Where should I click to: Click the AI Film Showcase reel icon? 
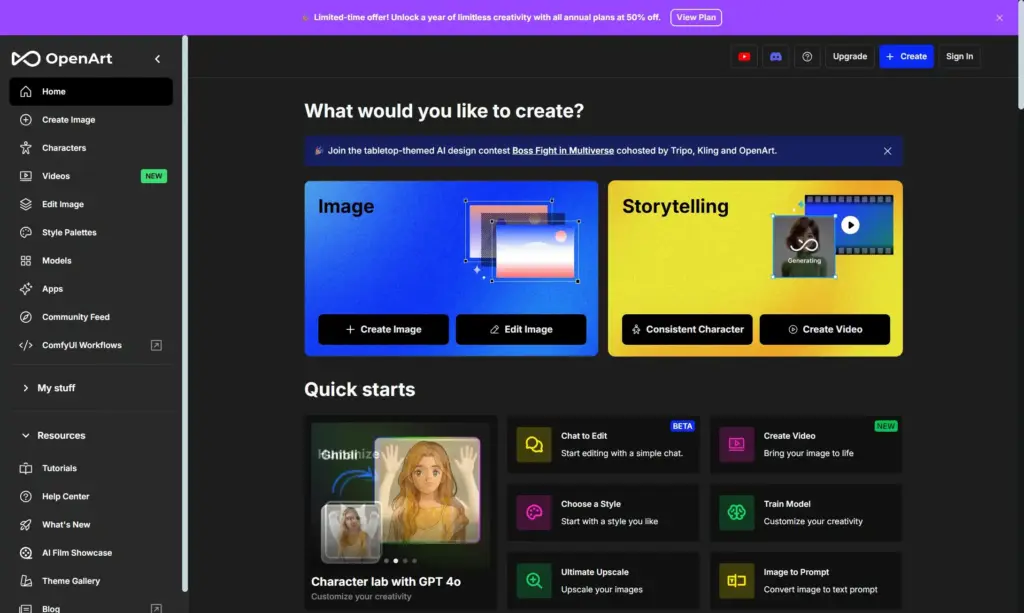(25, 553)
